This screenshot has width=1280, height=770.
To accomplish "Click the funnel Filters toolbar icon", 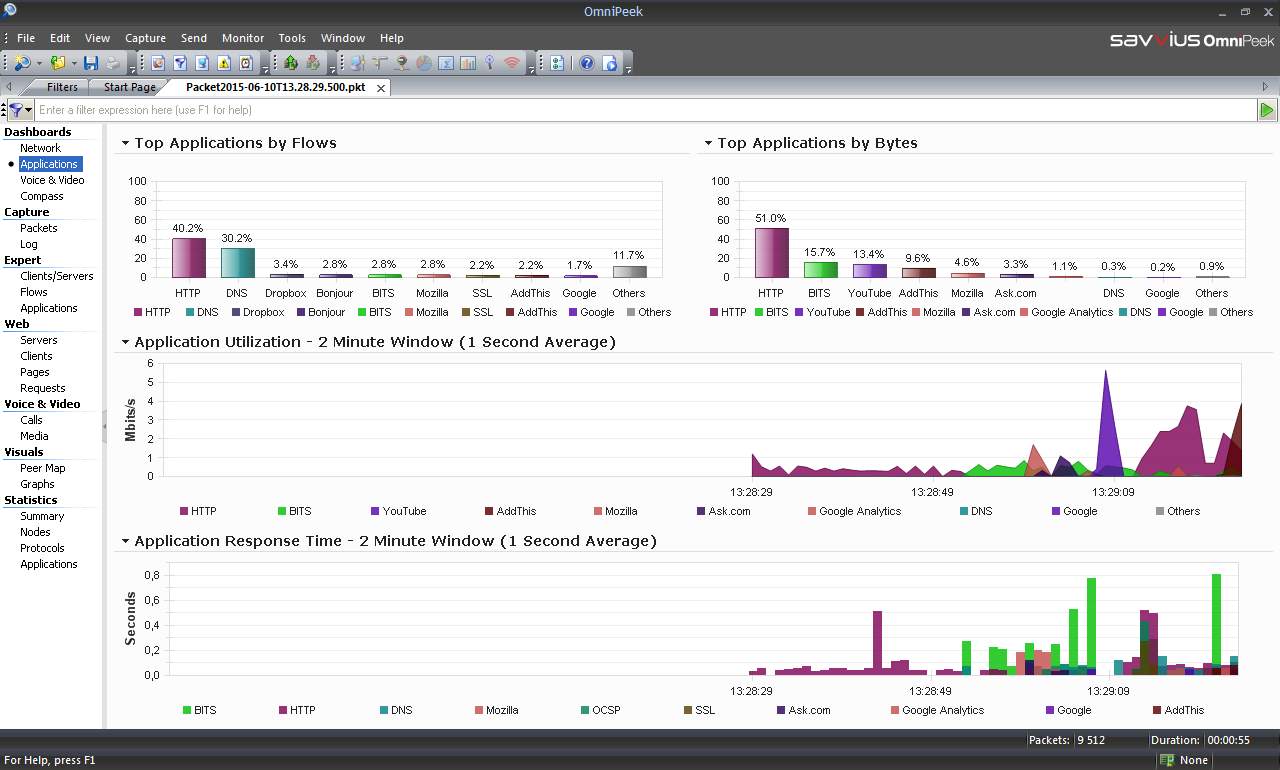I will pos(180,63).
